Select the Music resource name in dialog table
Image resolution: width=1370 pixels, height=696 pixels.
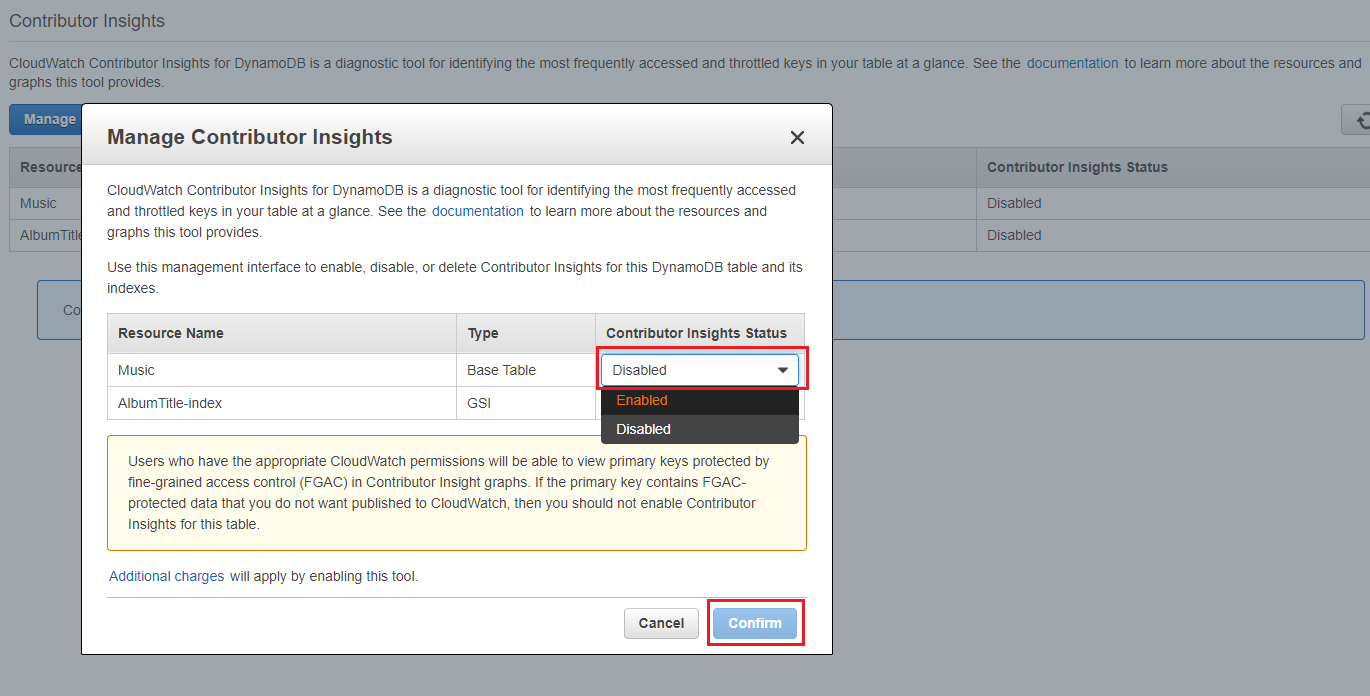tap(136, 370)
